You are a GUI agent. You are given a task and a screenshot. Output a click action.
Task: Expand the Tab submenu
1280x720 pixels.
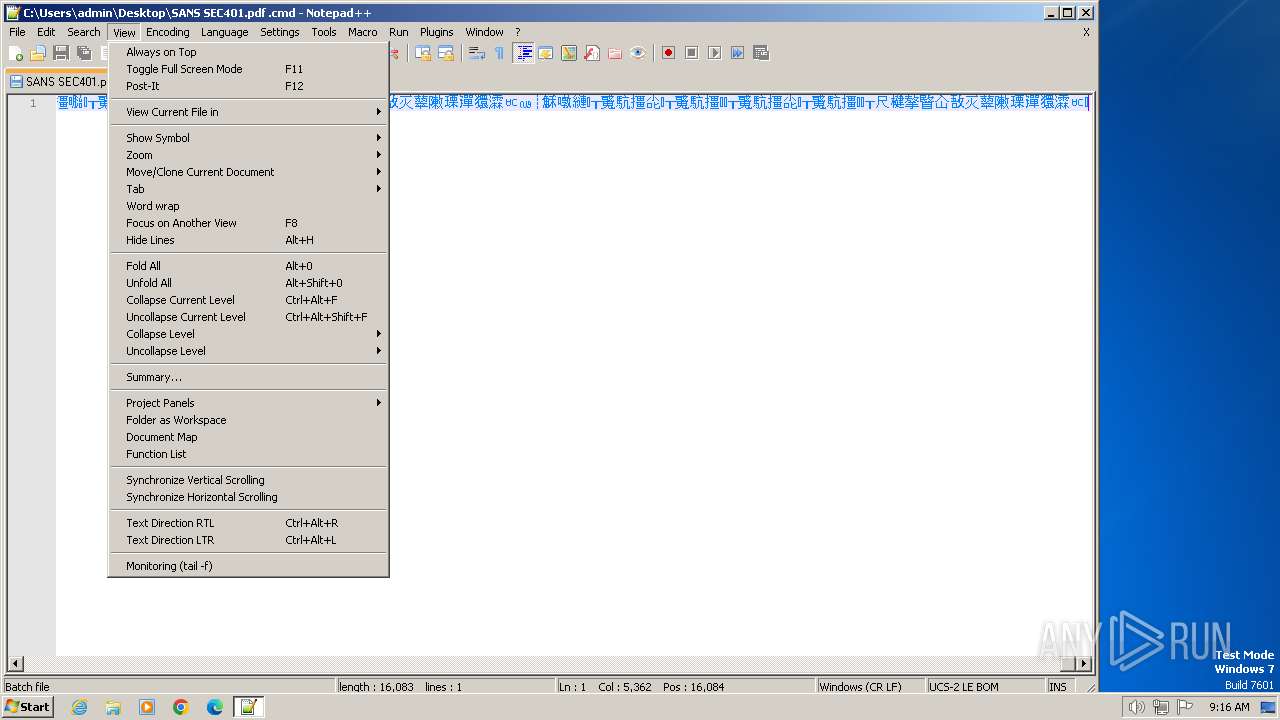tap(248, 189)
